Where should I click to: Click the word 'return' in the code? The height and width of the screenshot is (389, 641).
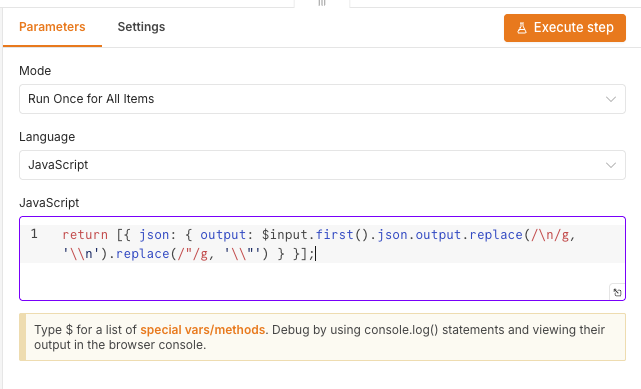point(85,235)
